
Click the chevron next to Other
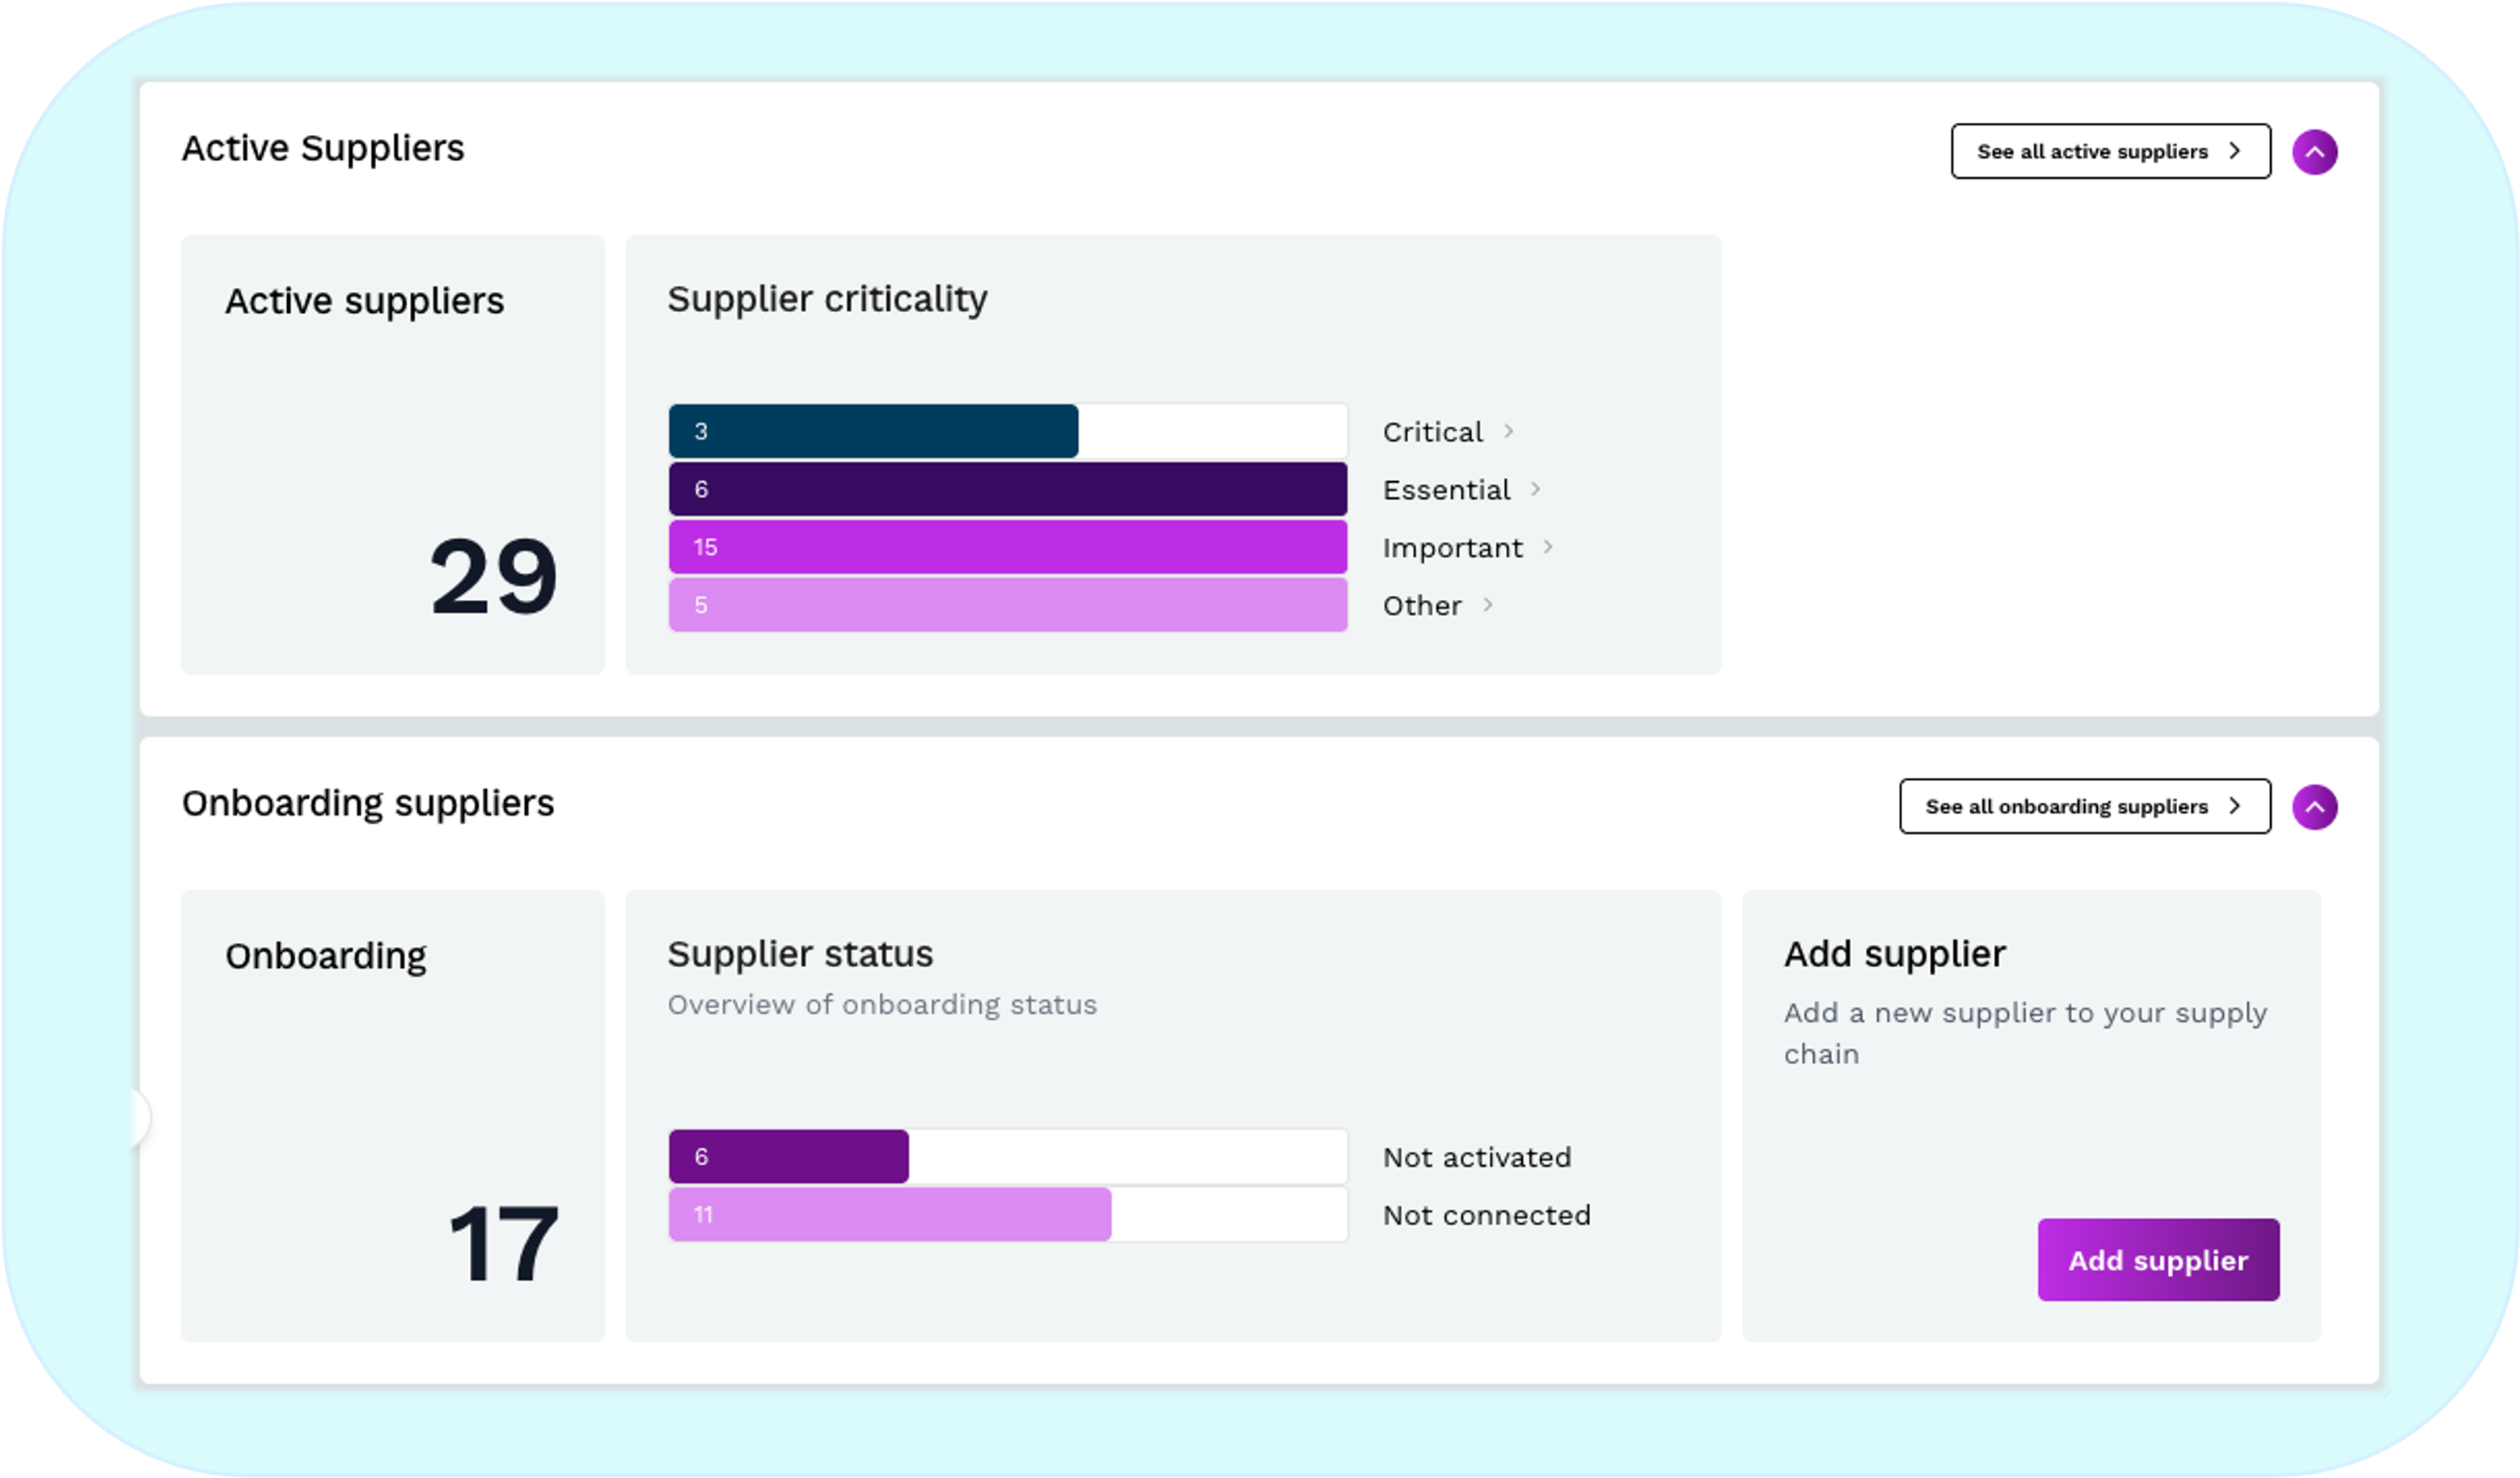tap(1488, 605)
